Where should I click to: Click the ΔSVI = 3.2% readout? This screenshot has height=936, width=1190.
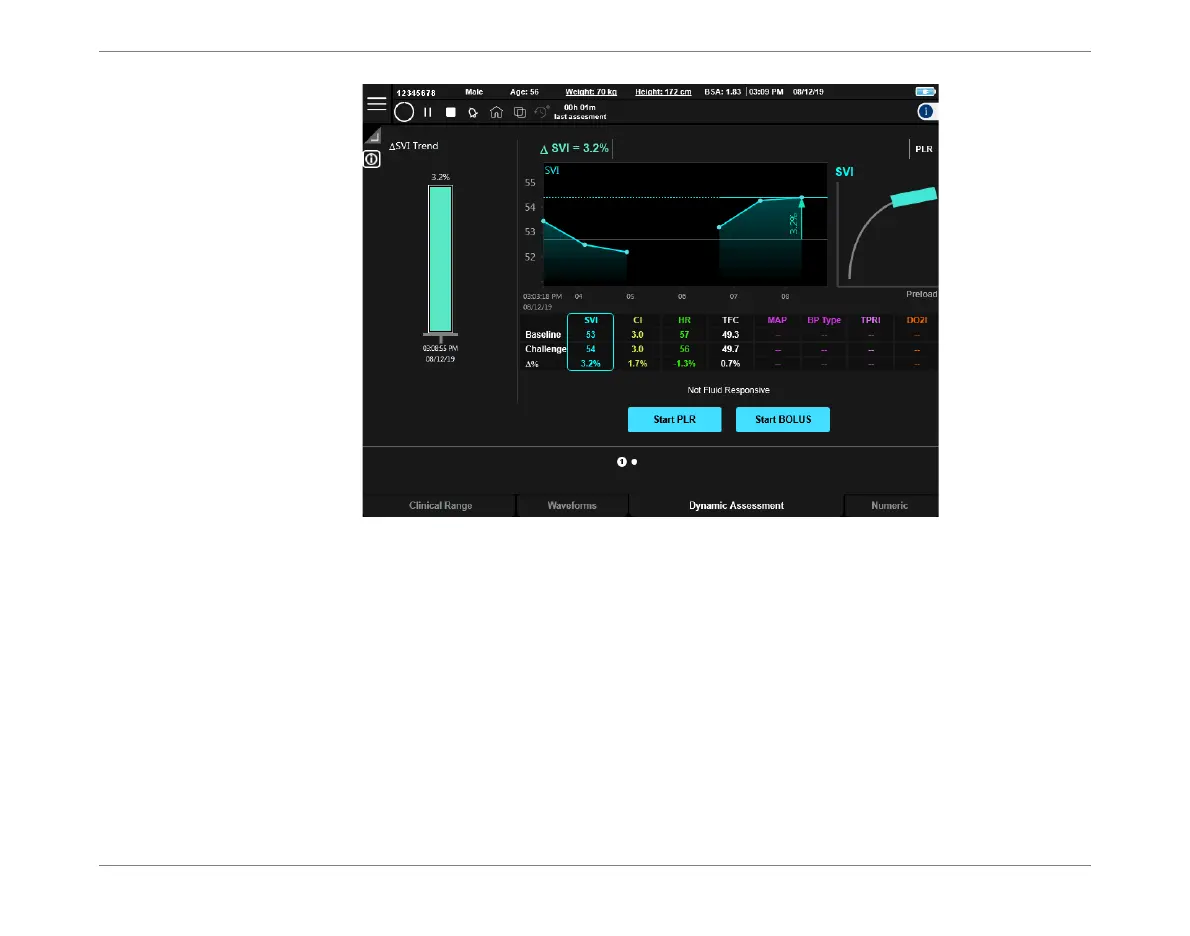pyautogui.click(x=575, y=148)
